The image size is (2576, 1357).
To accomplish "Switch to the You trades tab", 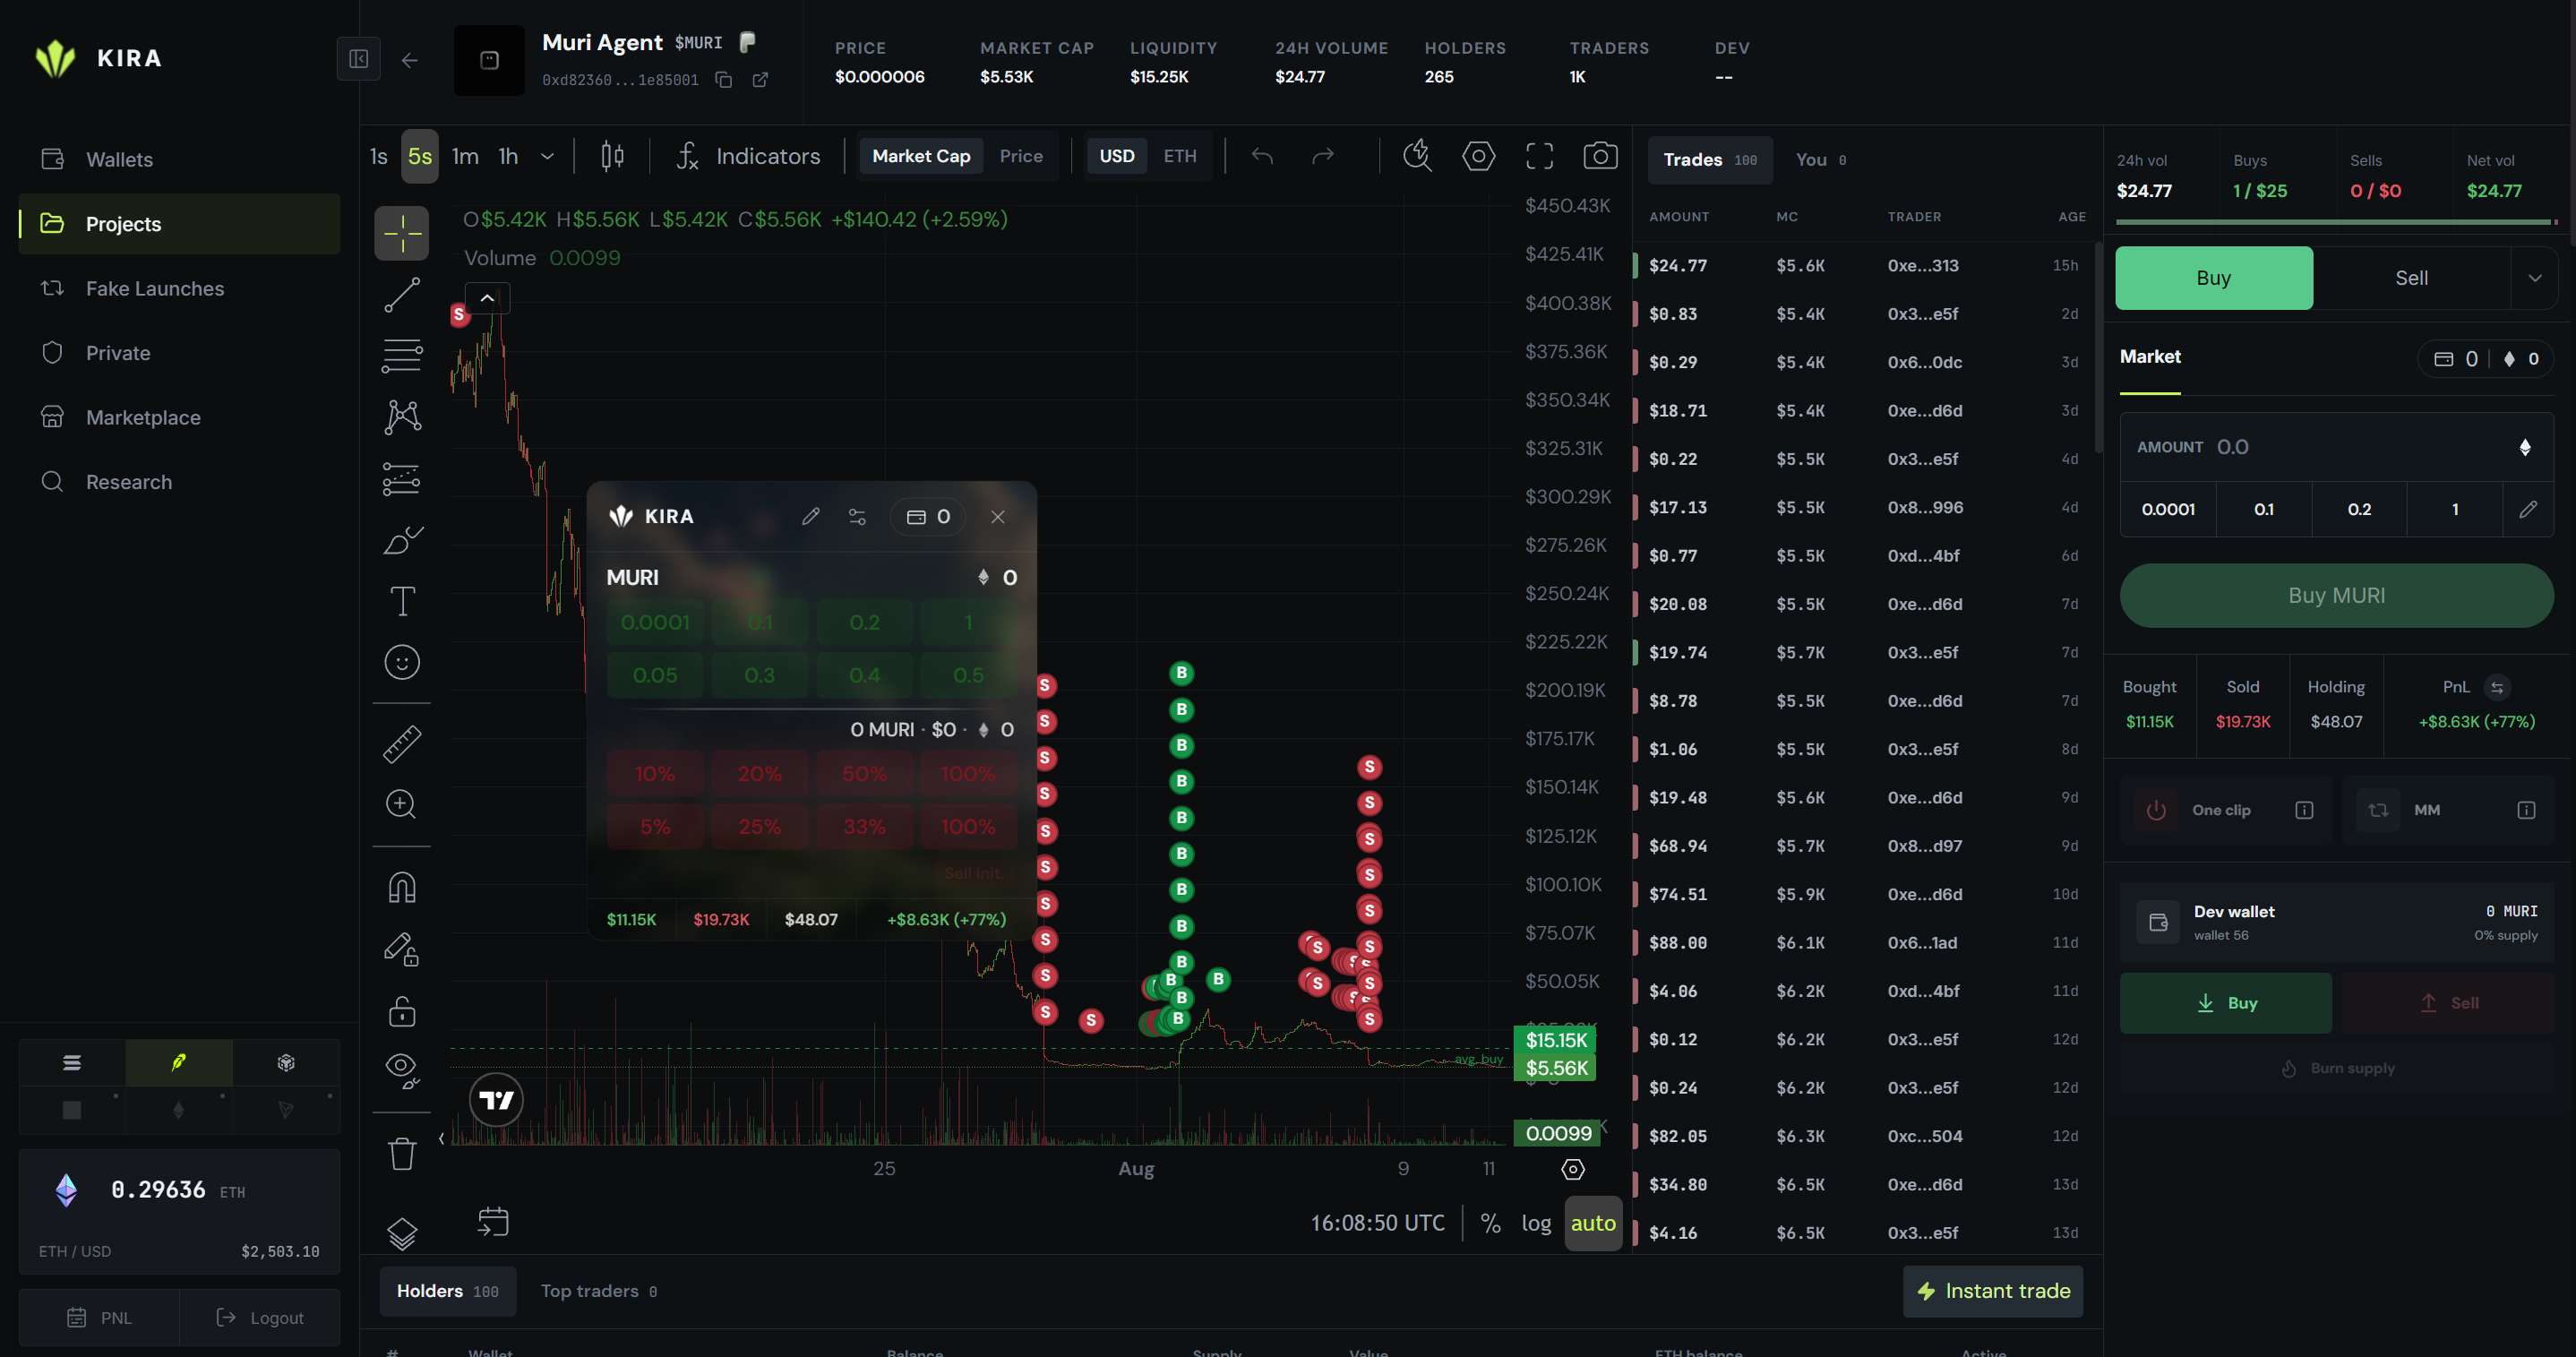I will [x=1821, y=160].
